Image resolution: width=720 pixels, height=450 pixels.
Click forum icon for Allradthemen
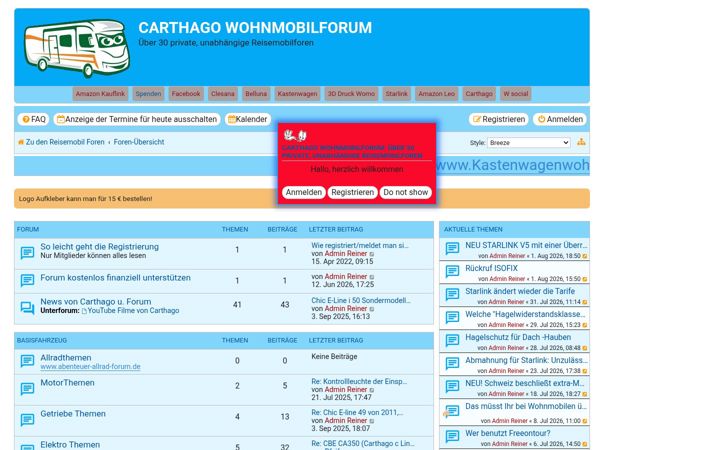(x=27, y=361)
